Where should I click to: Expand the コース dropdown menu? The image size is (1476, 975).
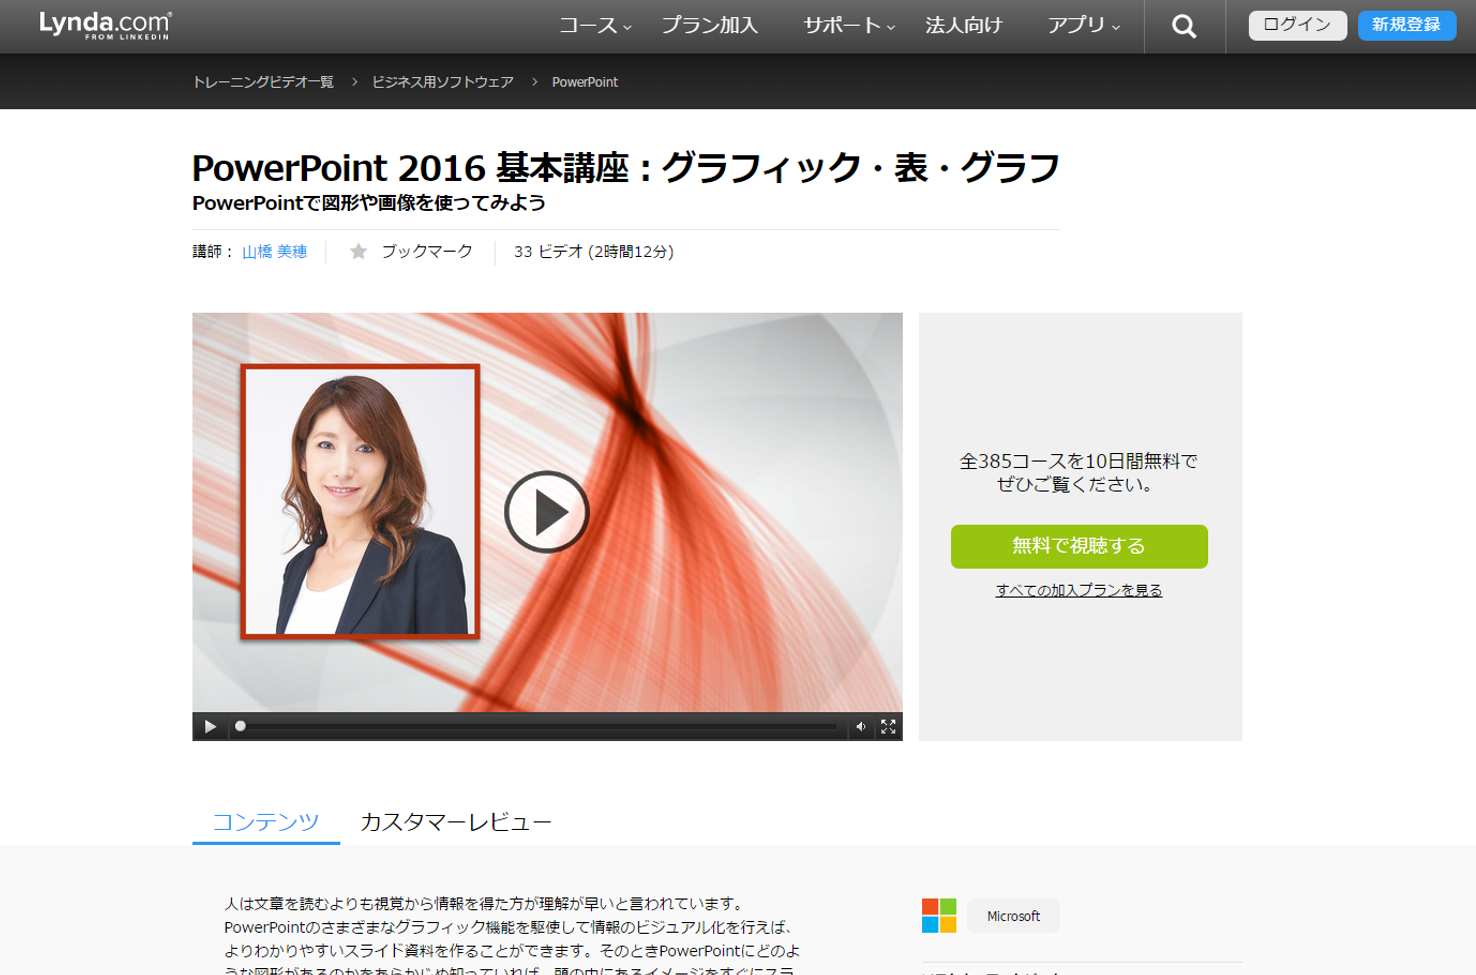(x=594, y=26)
